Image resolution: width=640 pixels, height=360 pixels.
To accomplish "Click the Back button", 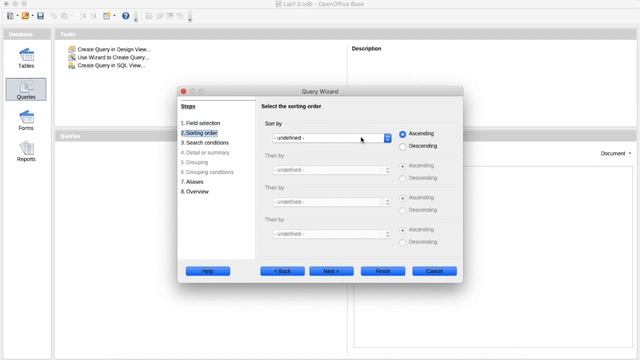I will [282, 271].
